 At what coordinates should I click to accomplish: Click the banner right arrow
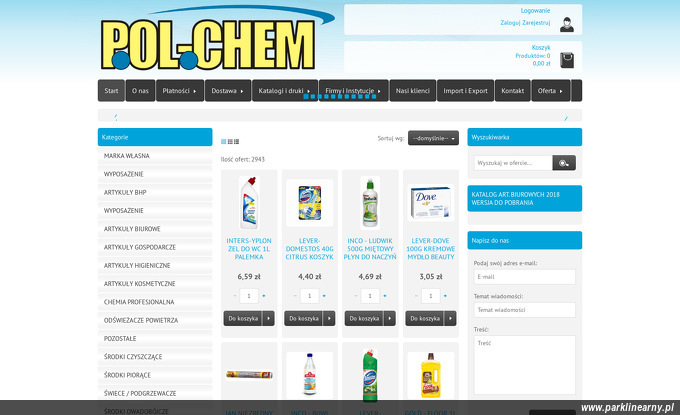point(566,117)
